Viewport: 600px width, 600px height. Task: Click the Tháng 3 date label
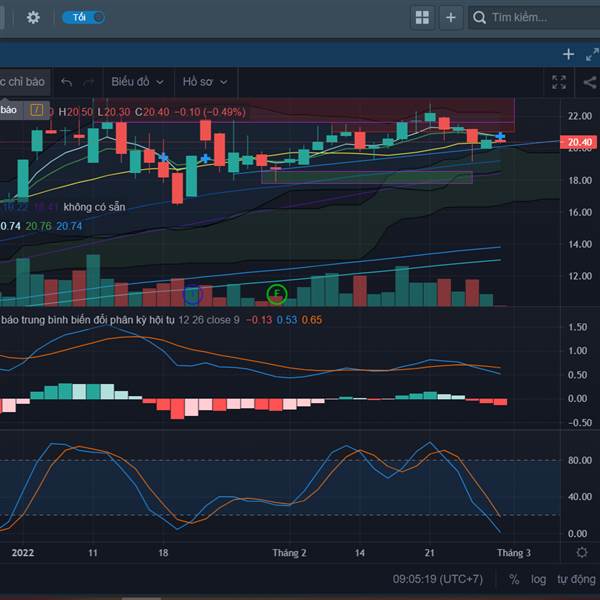click(514, 553)
